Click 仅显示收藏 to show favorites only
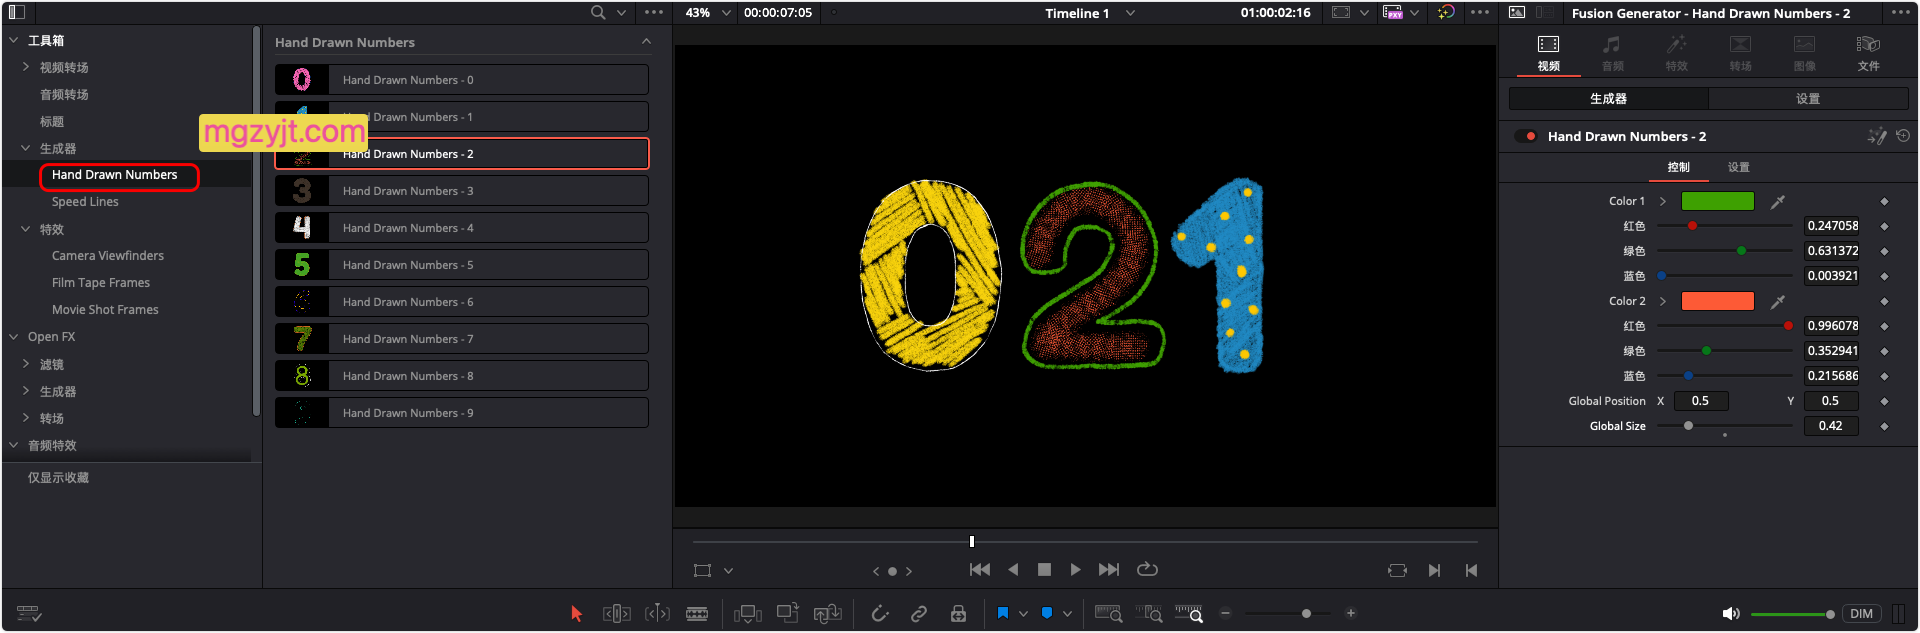 coord(58,478)
